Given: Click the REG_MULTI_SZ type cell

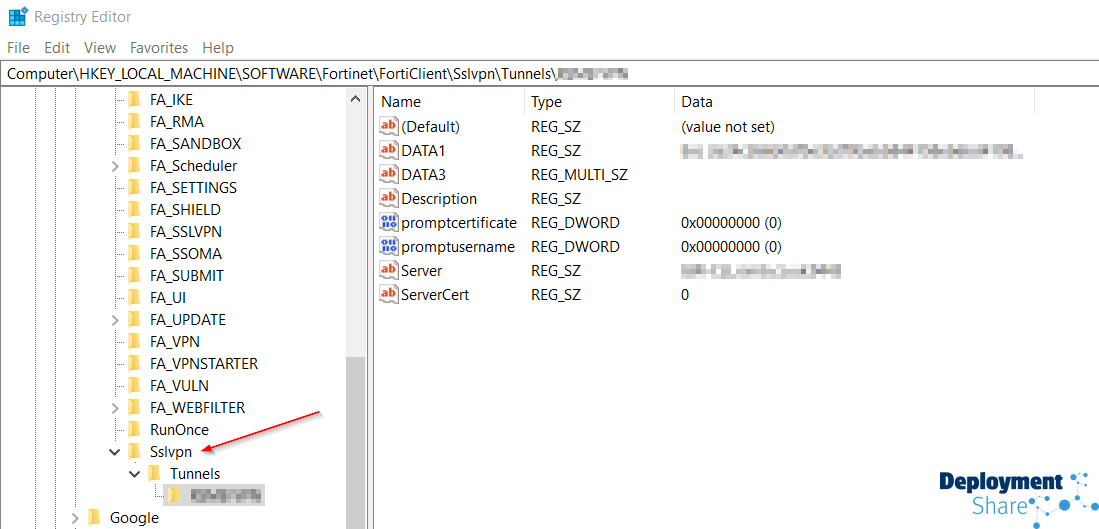Looking at the screenshot, I should [x=579, y=175].
